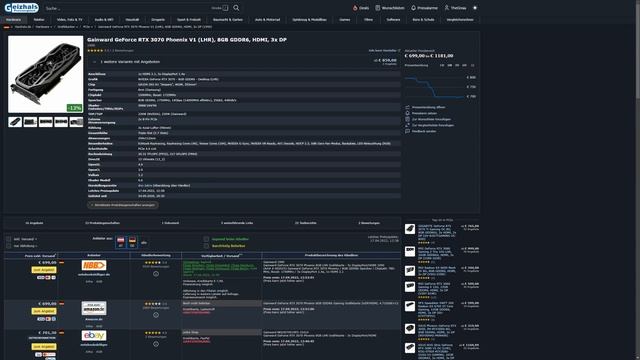The image size is (640, 360).
Task: Open the Geizhals homepage logo
Action: (22, 7)
